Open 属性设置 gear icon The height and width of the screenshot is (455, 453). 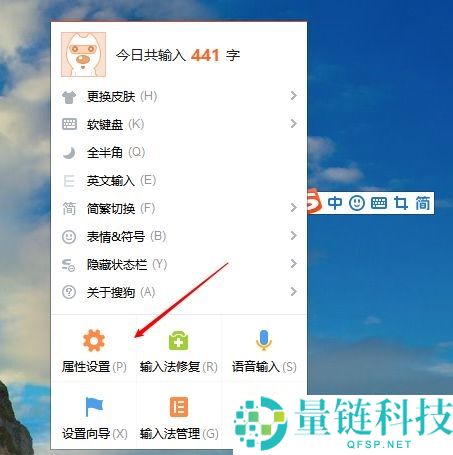[94, 340]
